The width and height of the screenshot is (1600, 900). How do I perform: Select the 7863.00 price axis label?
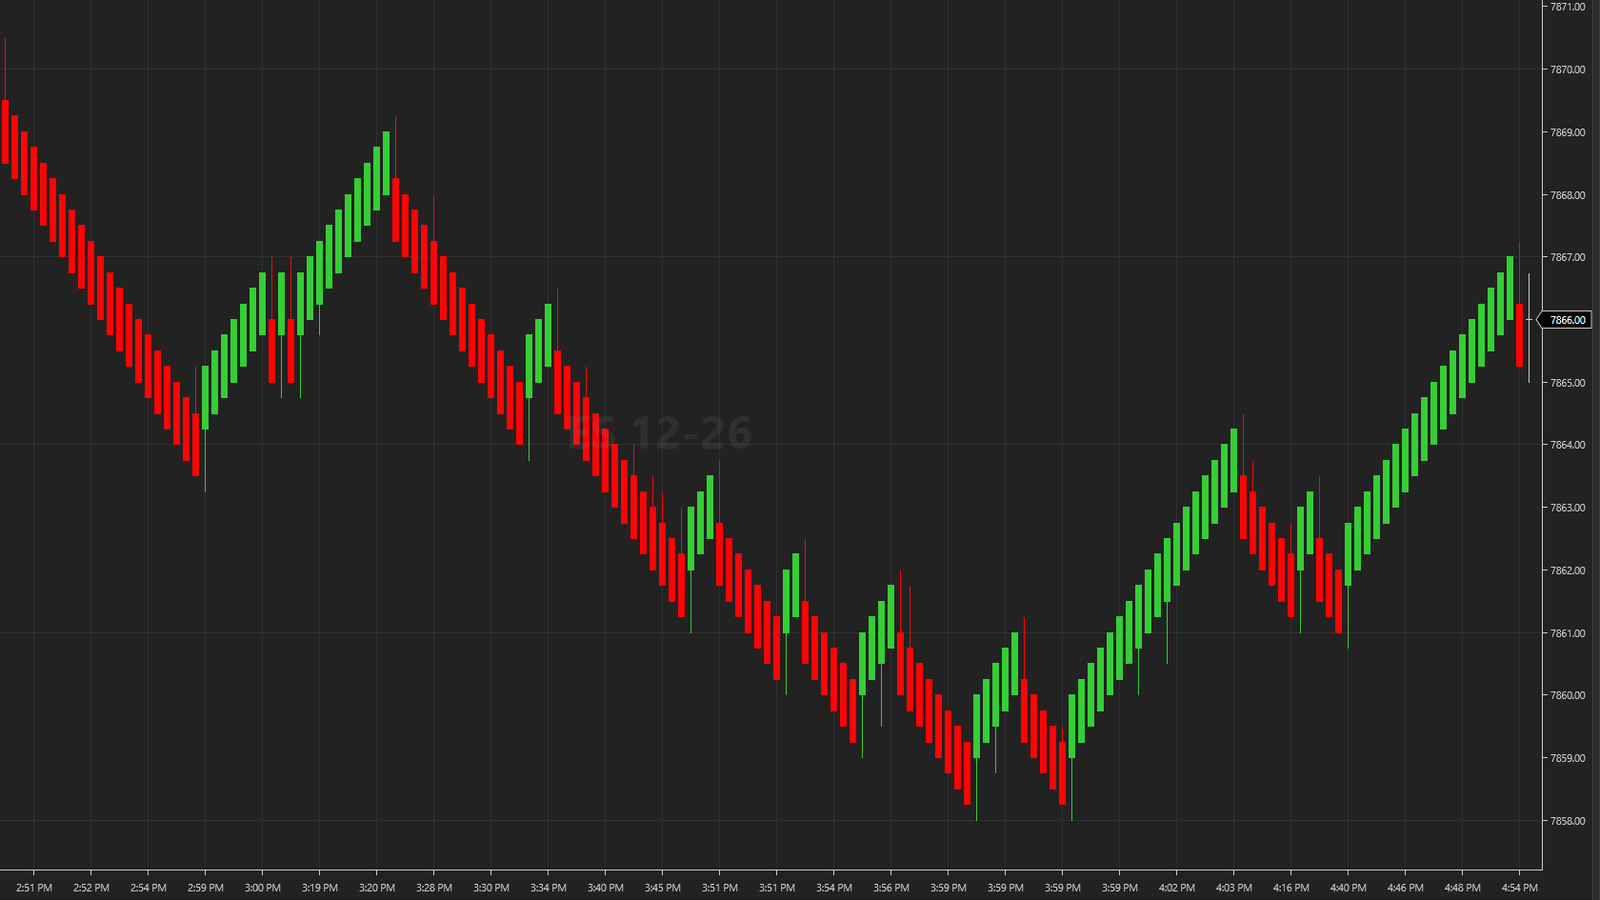tap(1567, 508)
